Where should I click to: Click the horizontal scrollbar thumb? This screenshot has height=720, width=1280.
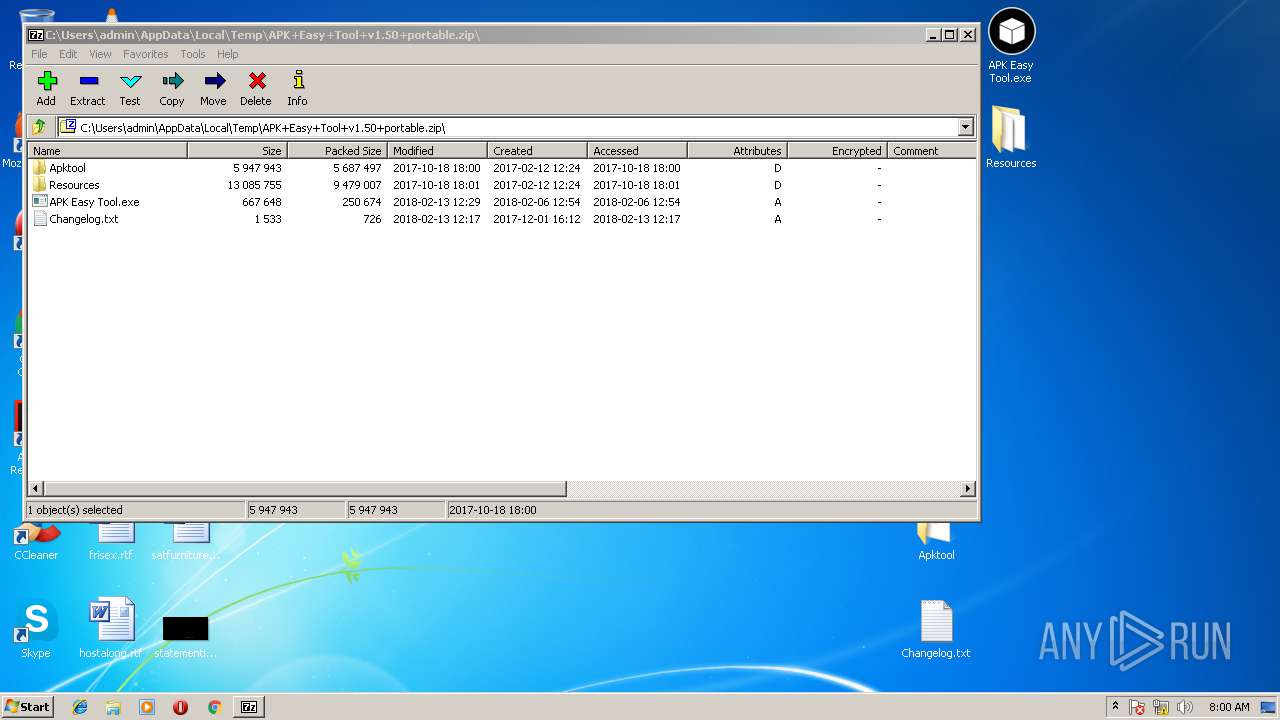305,489
